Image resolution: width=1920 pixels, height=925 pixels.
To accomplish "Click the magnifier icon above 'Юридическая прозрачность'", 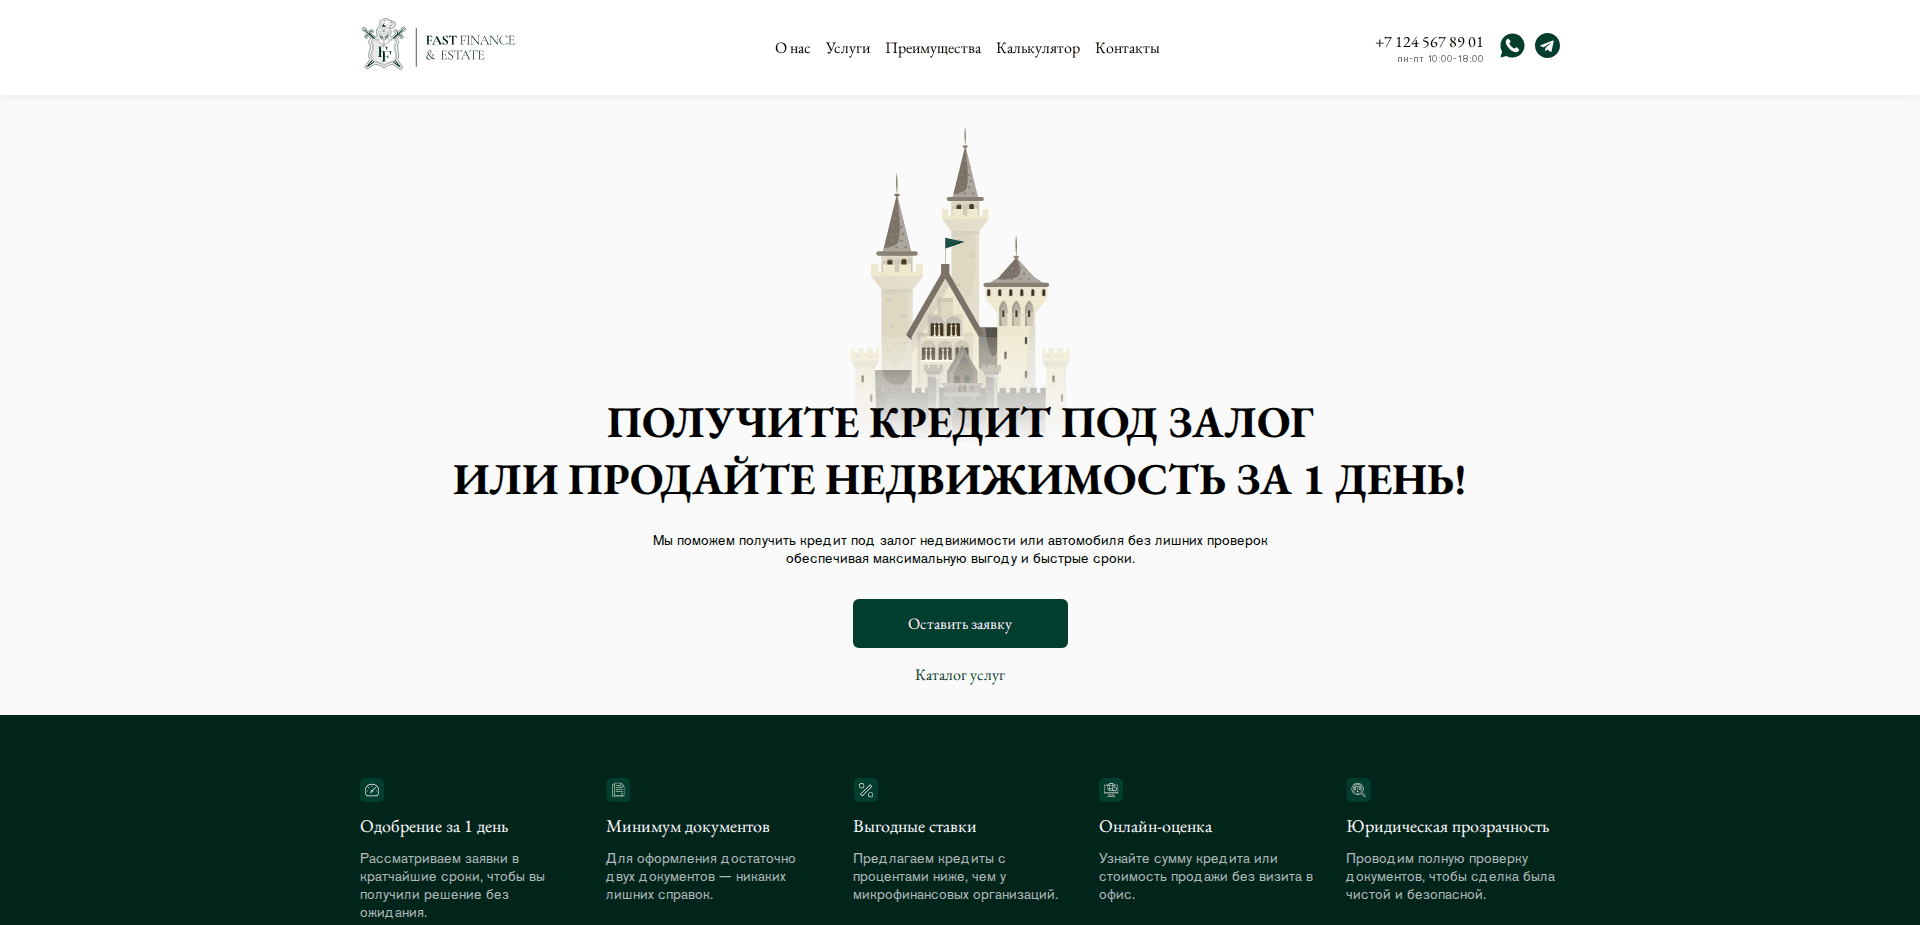I will (x=1358, y=790).
